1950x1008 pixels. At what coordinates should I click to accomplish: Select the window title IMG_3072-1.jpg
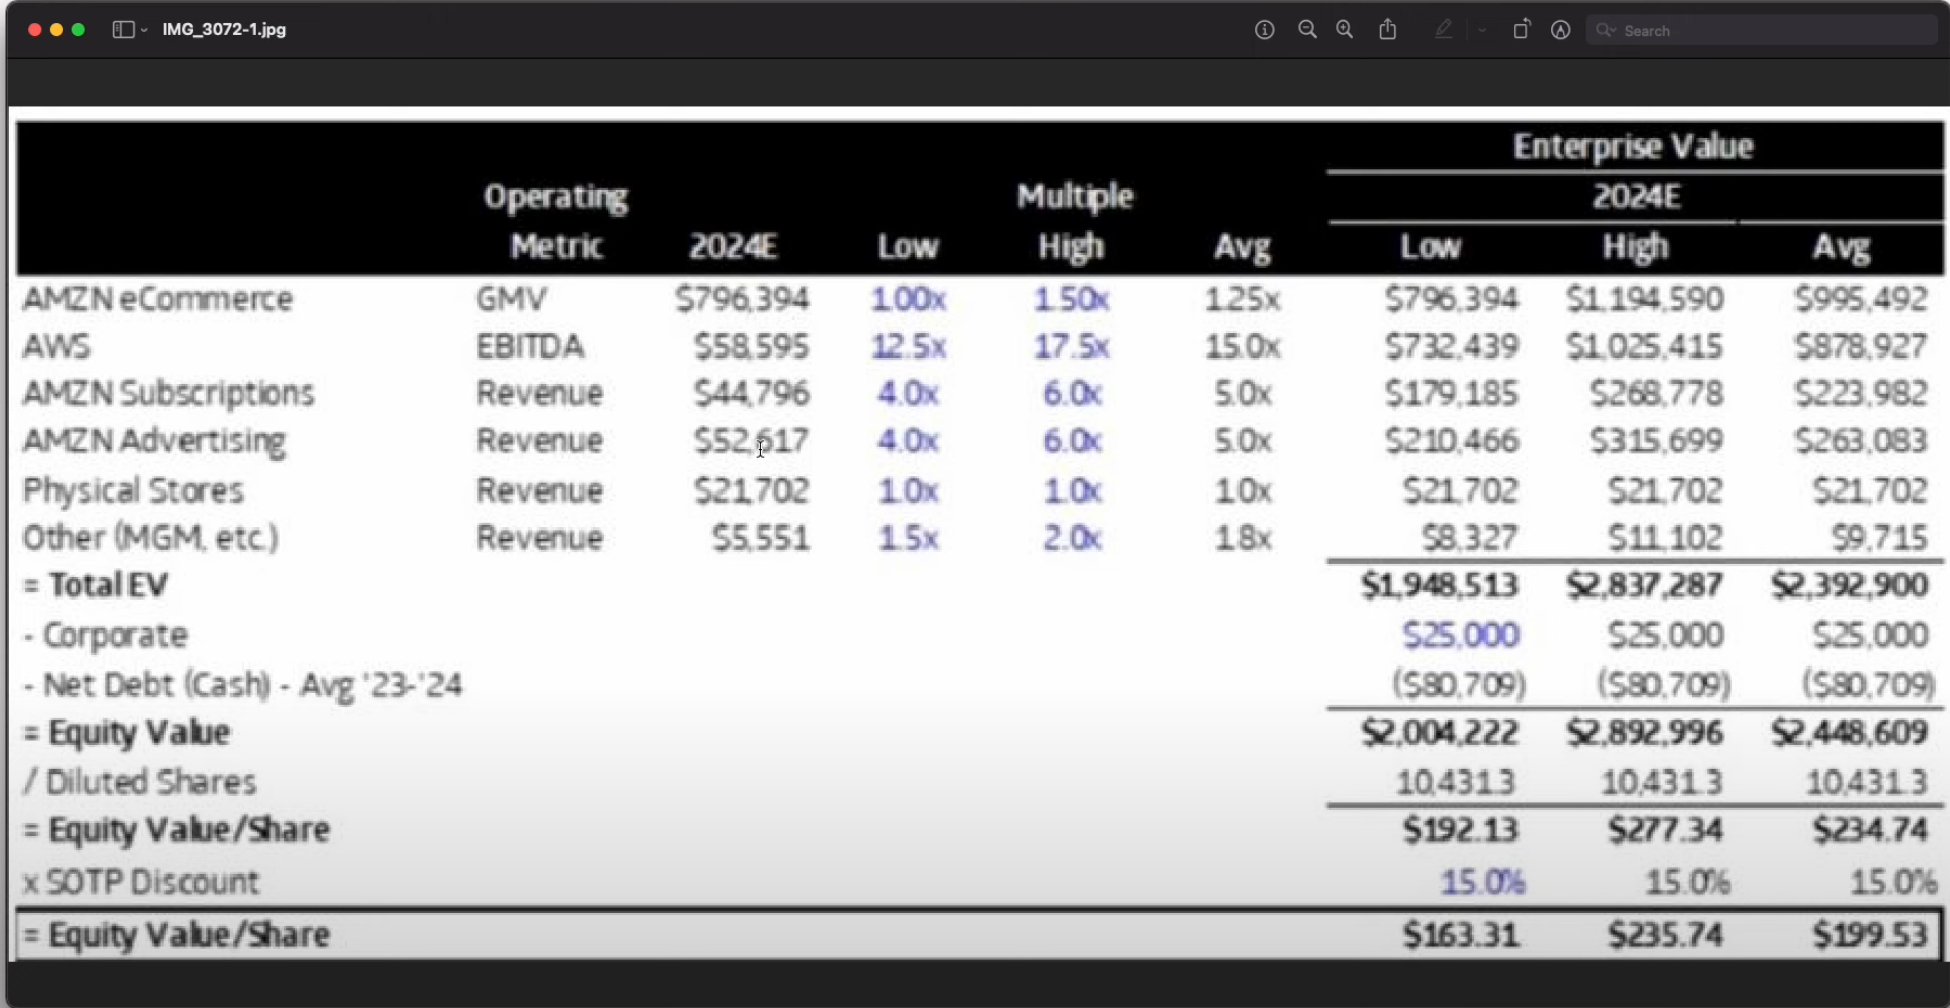[x=224, y=30]
